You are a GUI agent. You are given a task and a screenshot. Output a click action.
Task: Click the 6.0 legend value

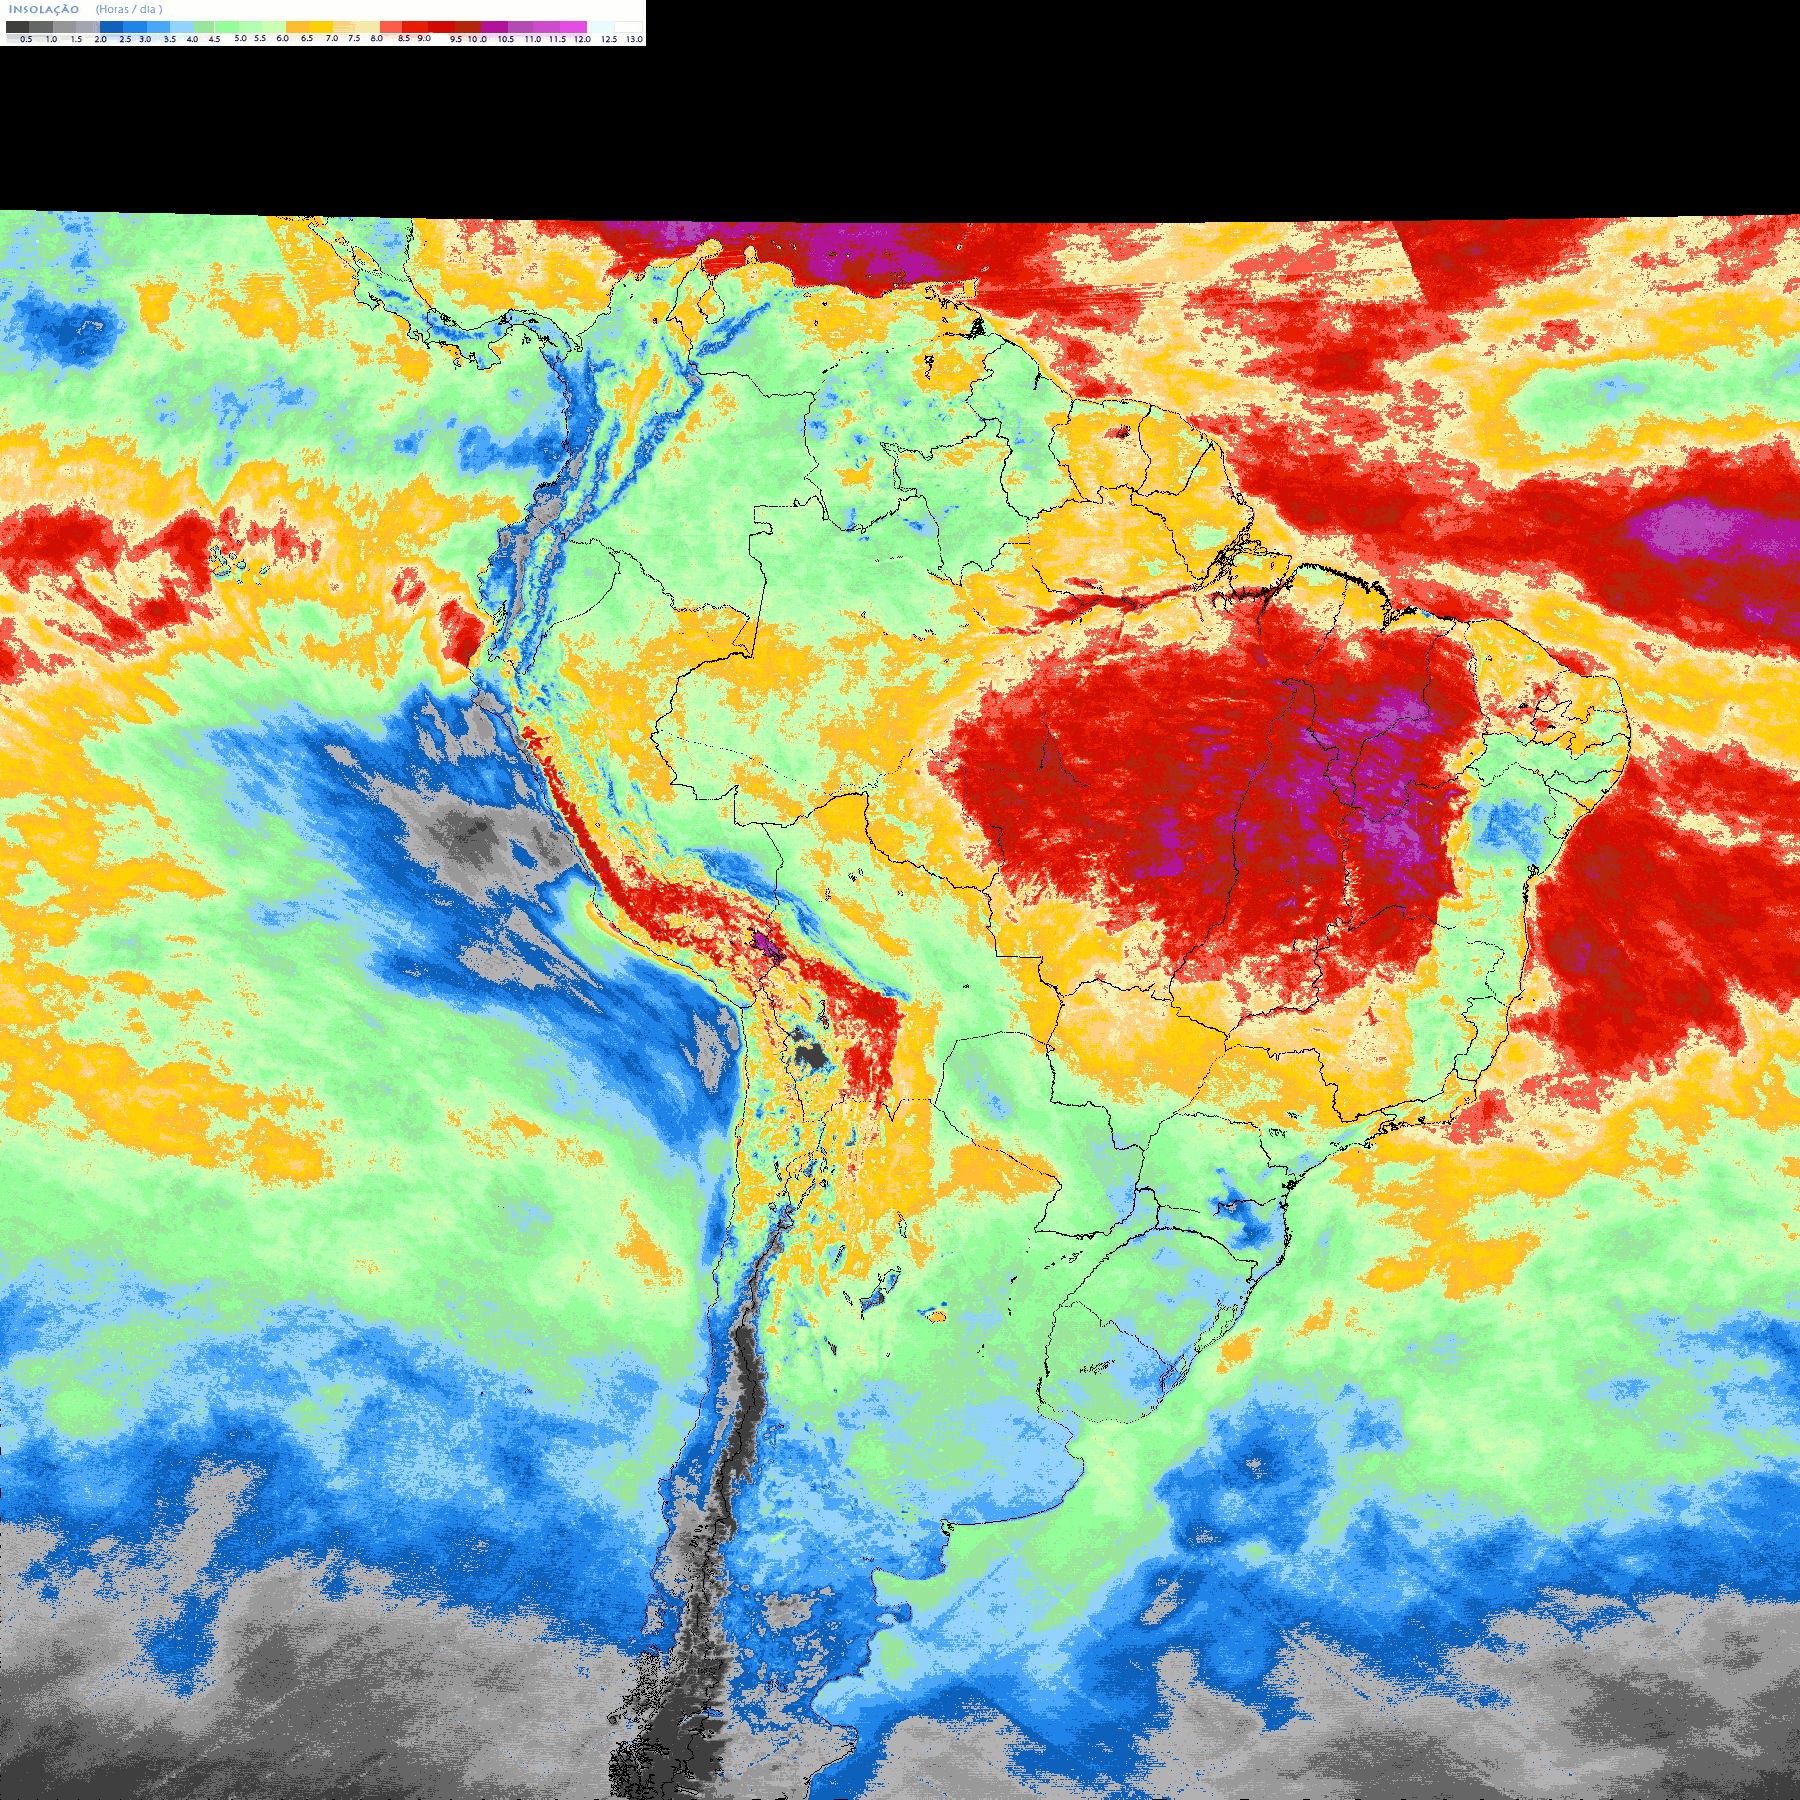[282, 38]
